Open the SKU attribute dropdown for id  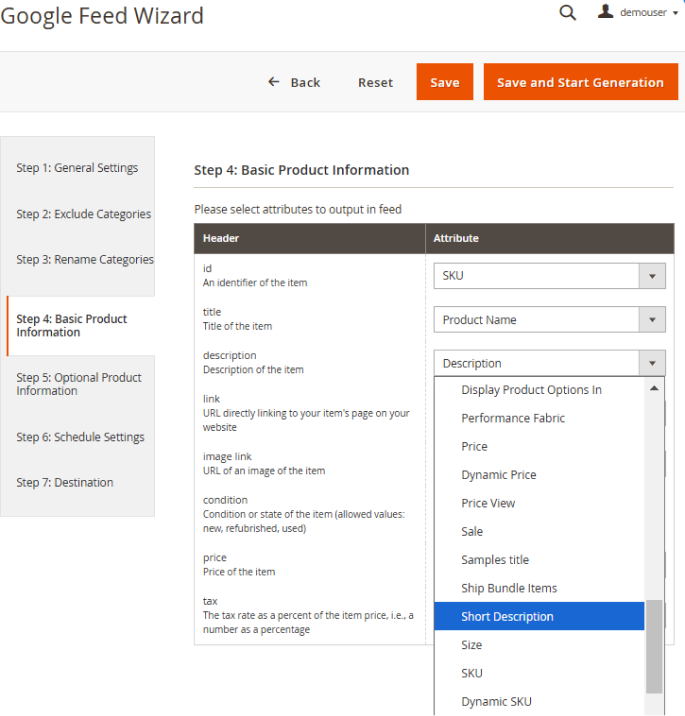tap(549, 276)
